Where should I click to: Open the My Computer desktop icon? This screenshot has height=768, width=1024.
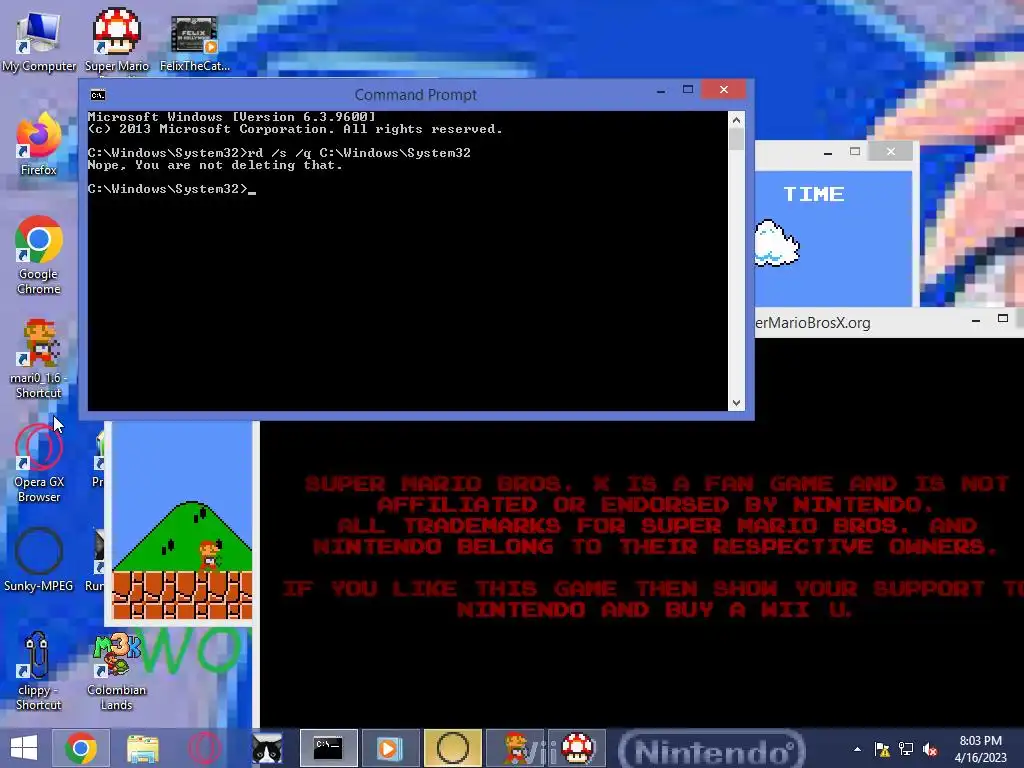[x=38, y=40]
